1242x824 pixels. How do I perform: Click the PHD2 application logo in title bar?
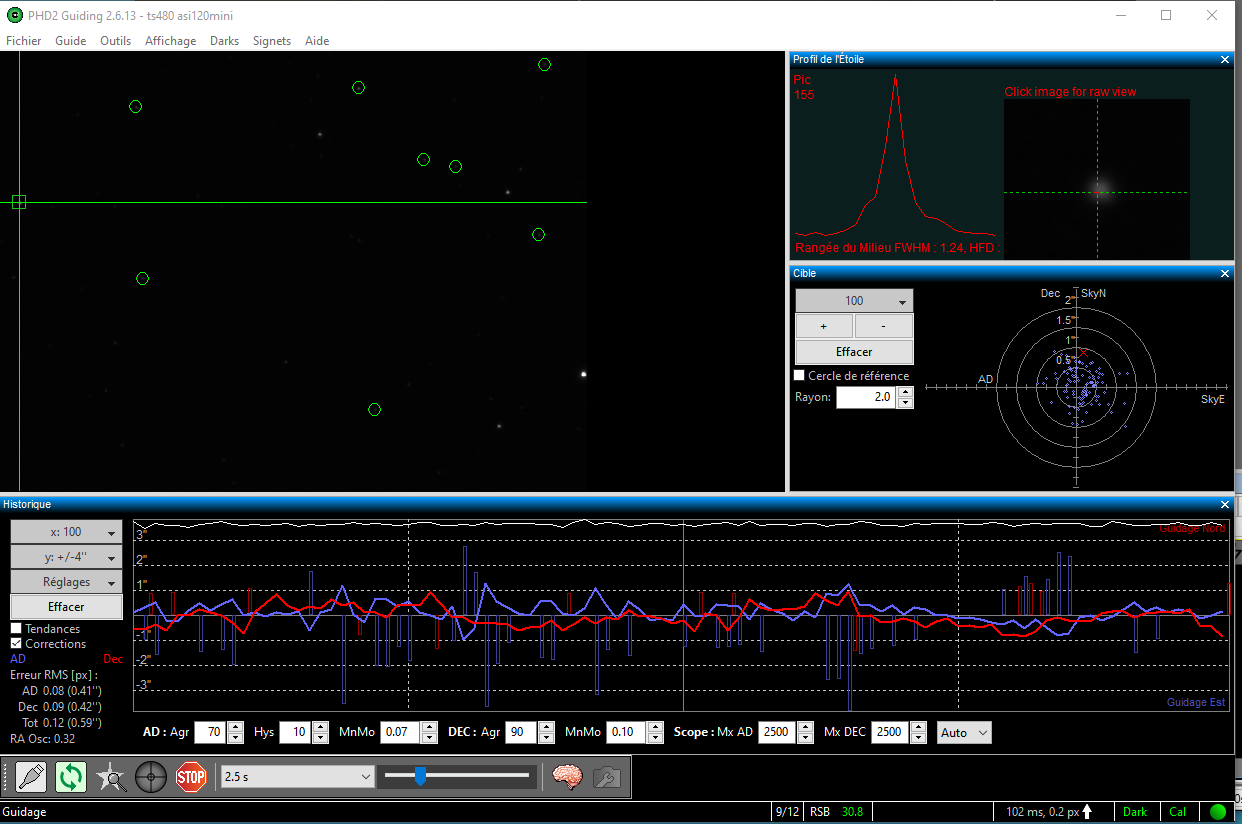14,15
